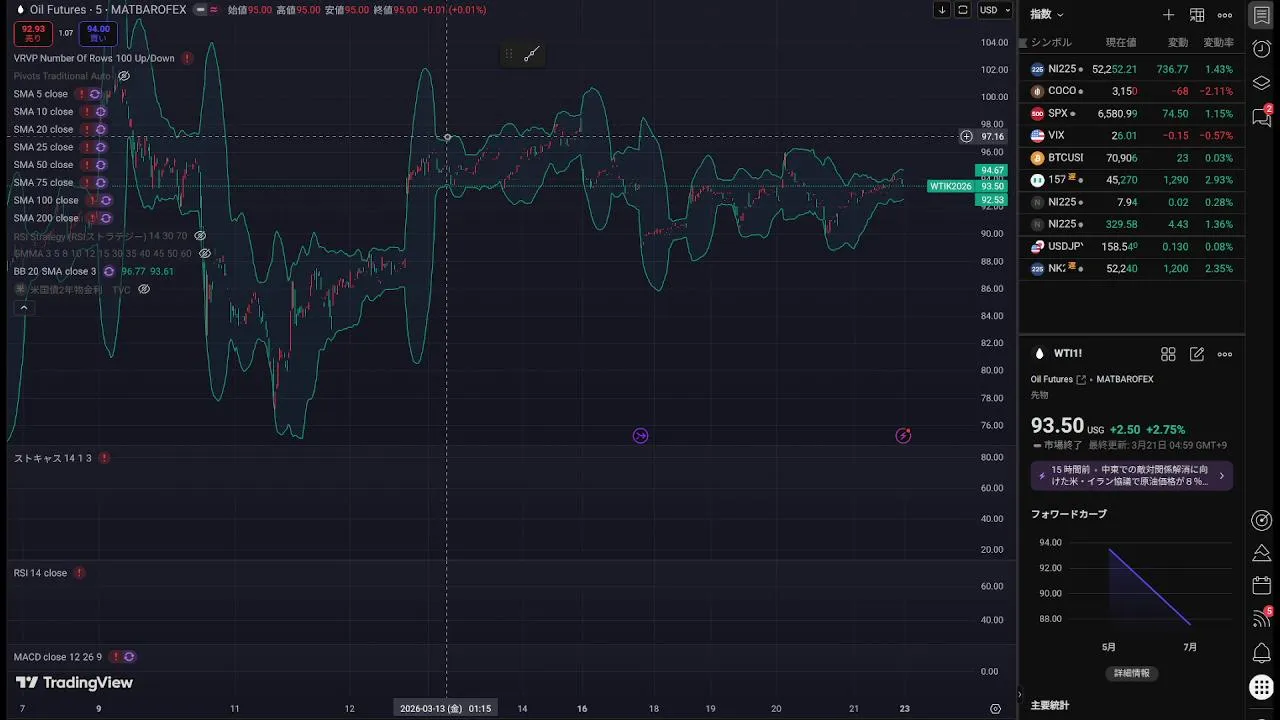Toggle visibility of GMMA indicator

pos(205,254)
